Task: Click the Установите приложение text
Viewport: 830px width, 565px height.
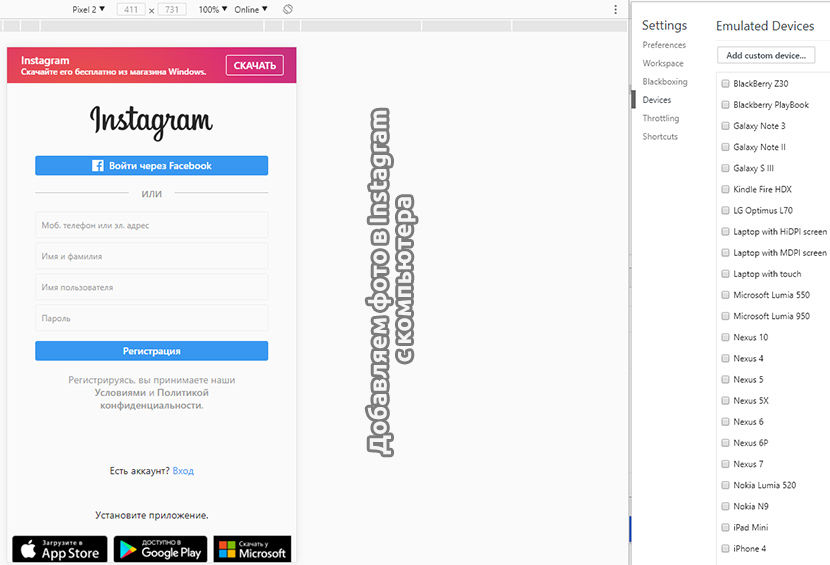Action: click(151, 515)
